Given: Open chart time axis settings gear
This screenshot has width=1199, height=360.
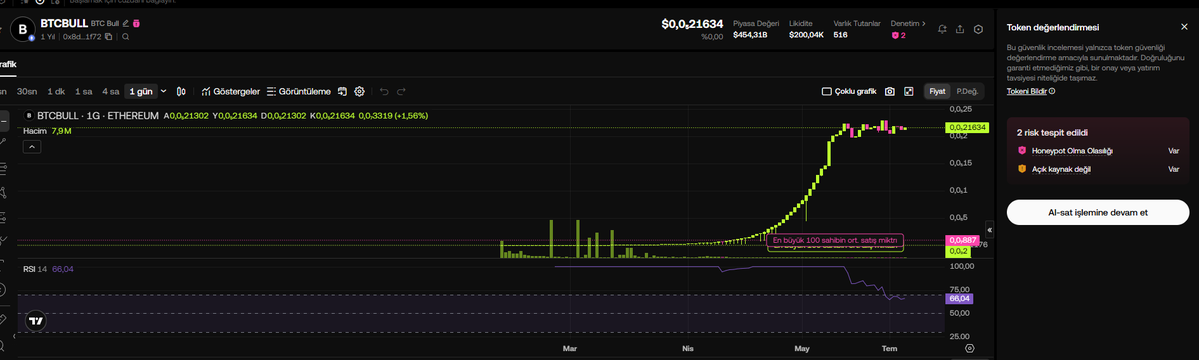Looking at the screenshot, I should click(970, 348).
